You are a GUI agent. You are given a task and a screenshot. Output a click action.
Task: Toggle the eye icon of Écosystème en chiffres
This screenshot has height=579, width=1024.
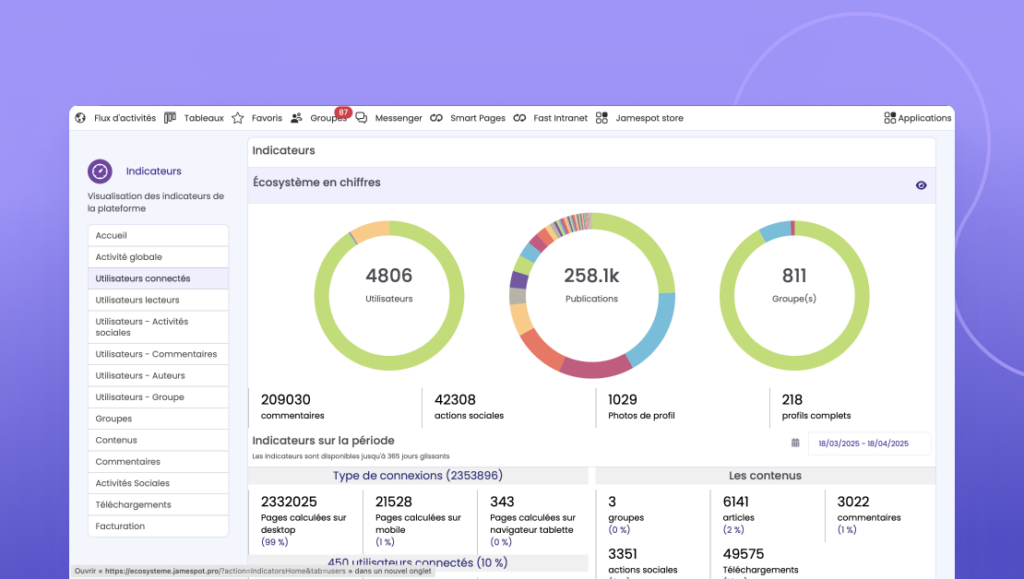click(x=921, y=185)
